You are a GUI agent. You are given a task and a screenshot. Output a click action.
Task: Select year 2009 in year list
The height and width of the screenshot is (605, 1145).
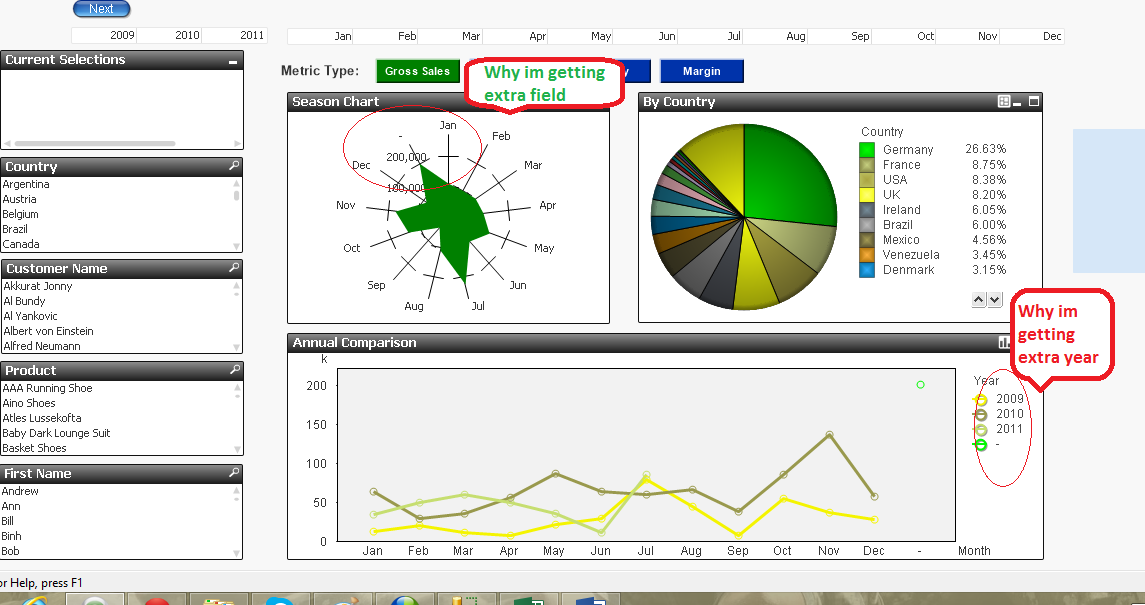coord(104,35)
